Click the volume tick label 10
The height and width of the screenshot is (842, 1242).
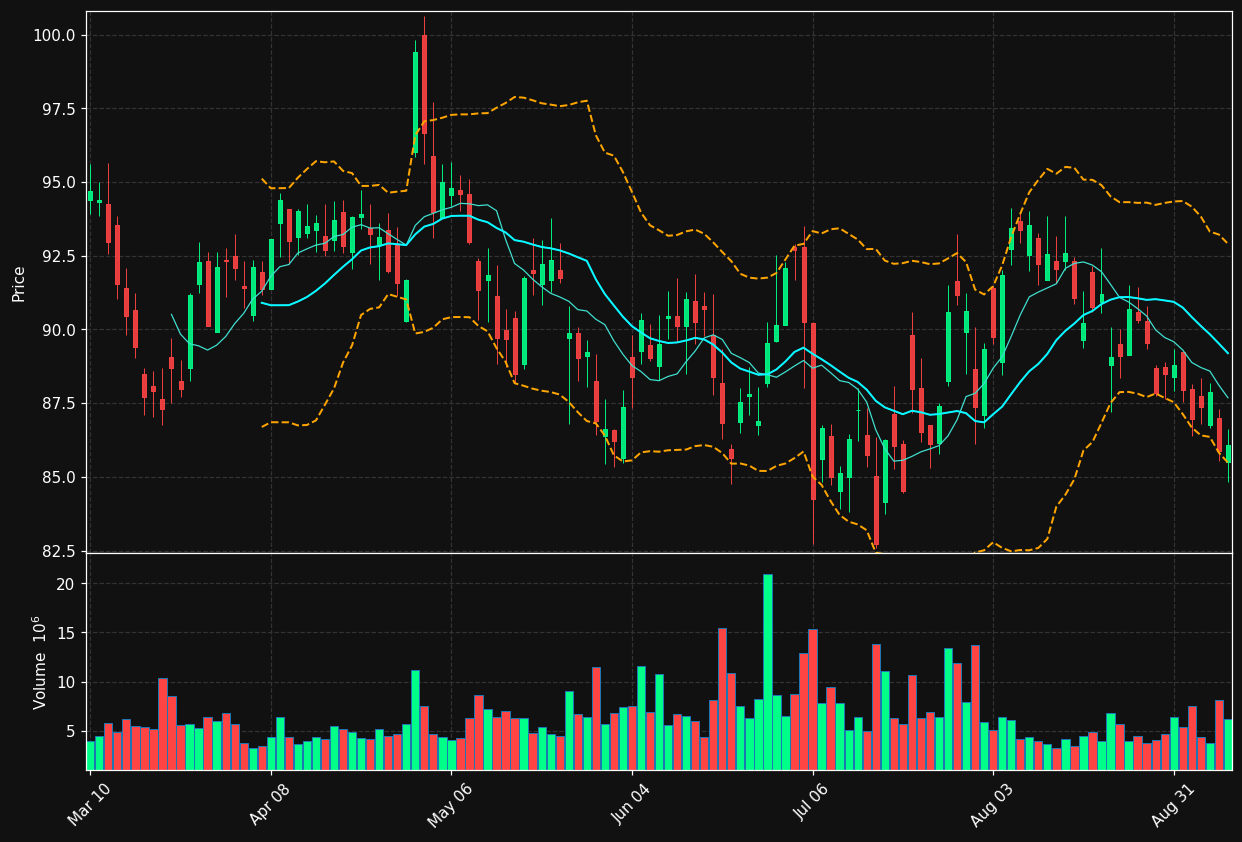coord(67,683)
